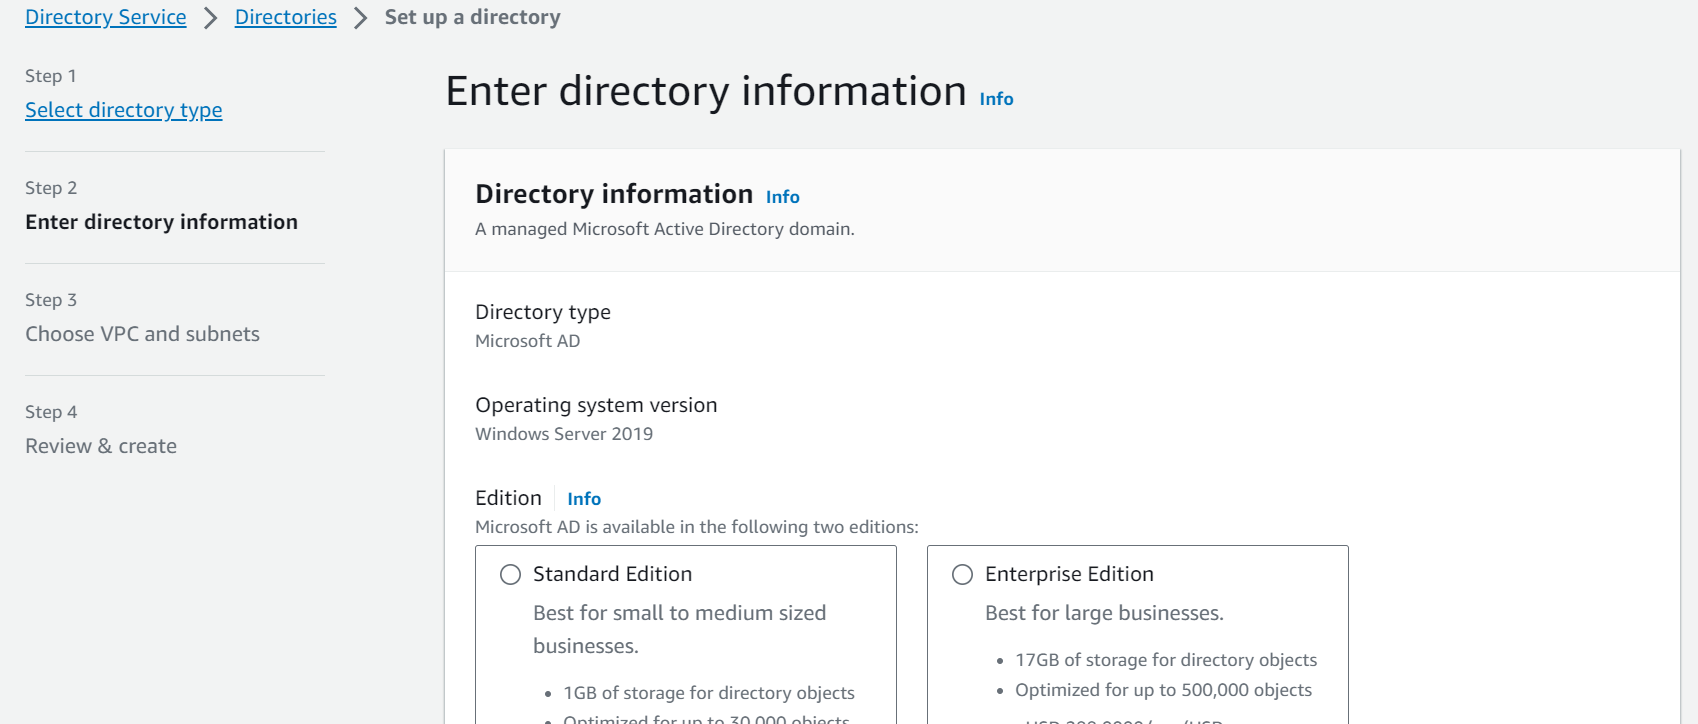Click '1GB of storage for directory objects' text
1698x724 pixels.
[x=709, y=693]
